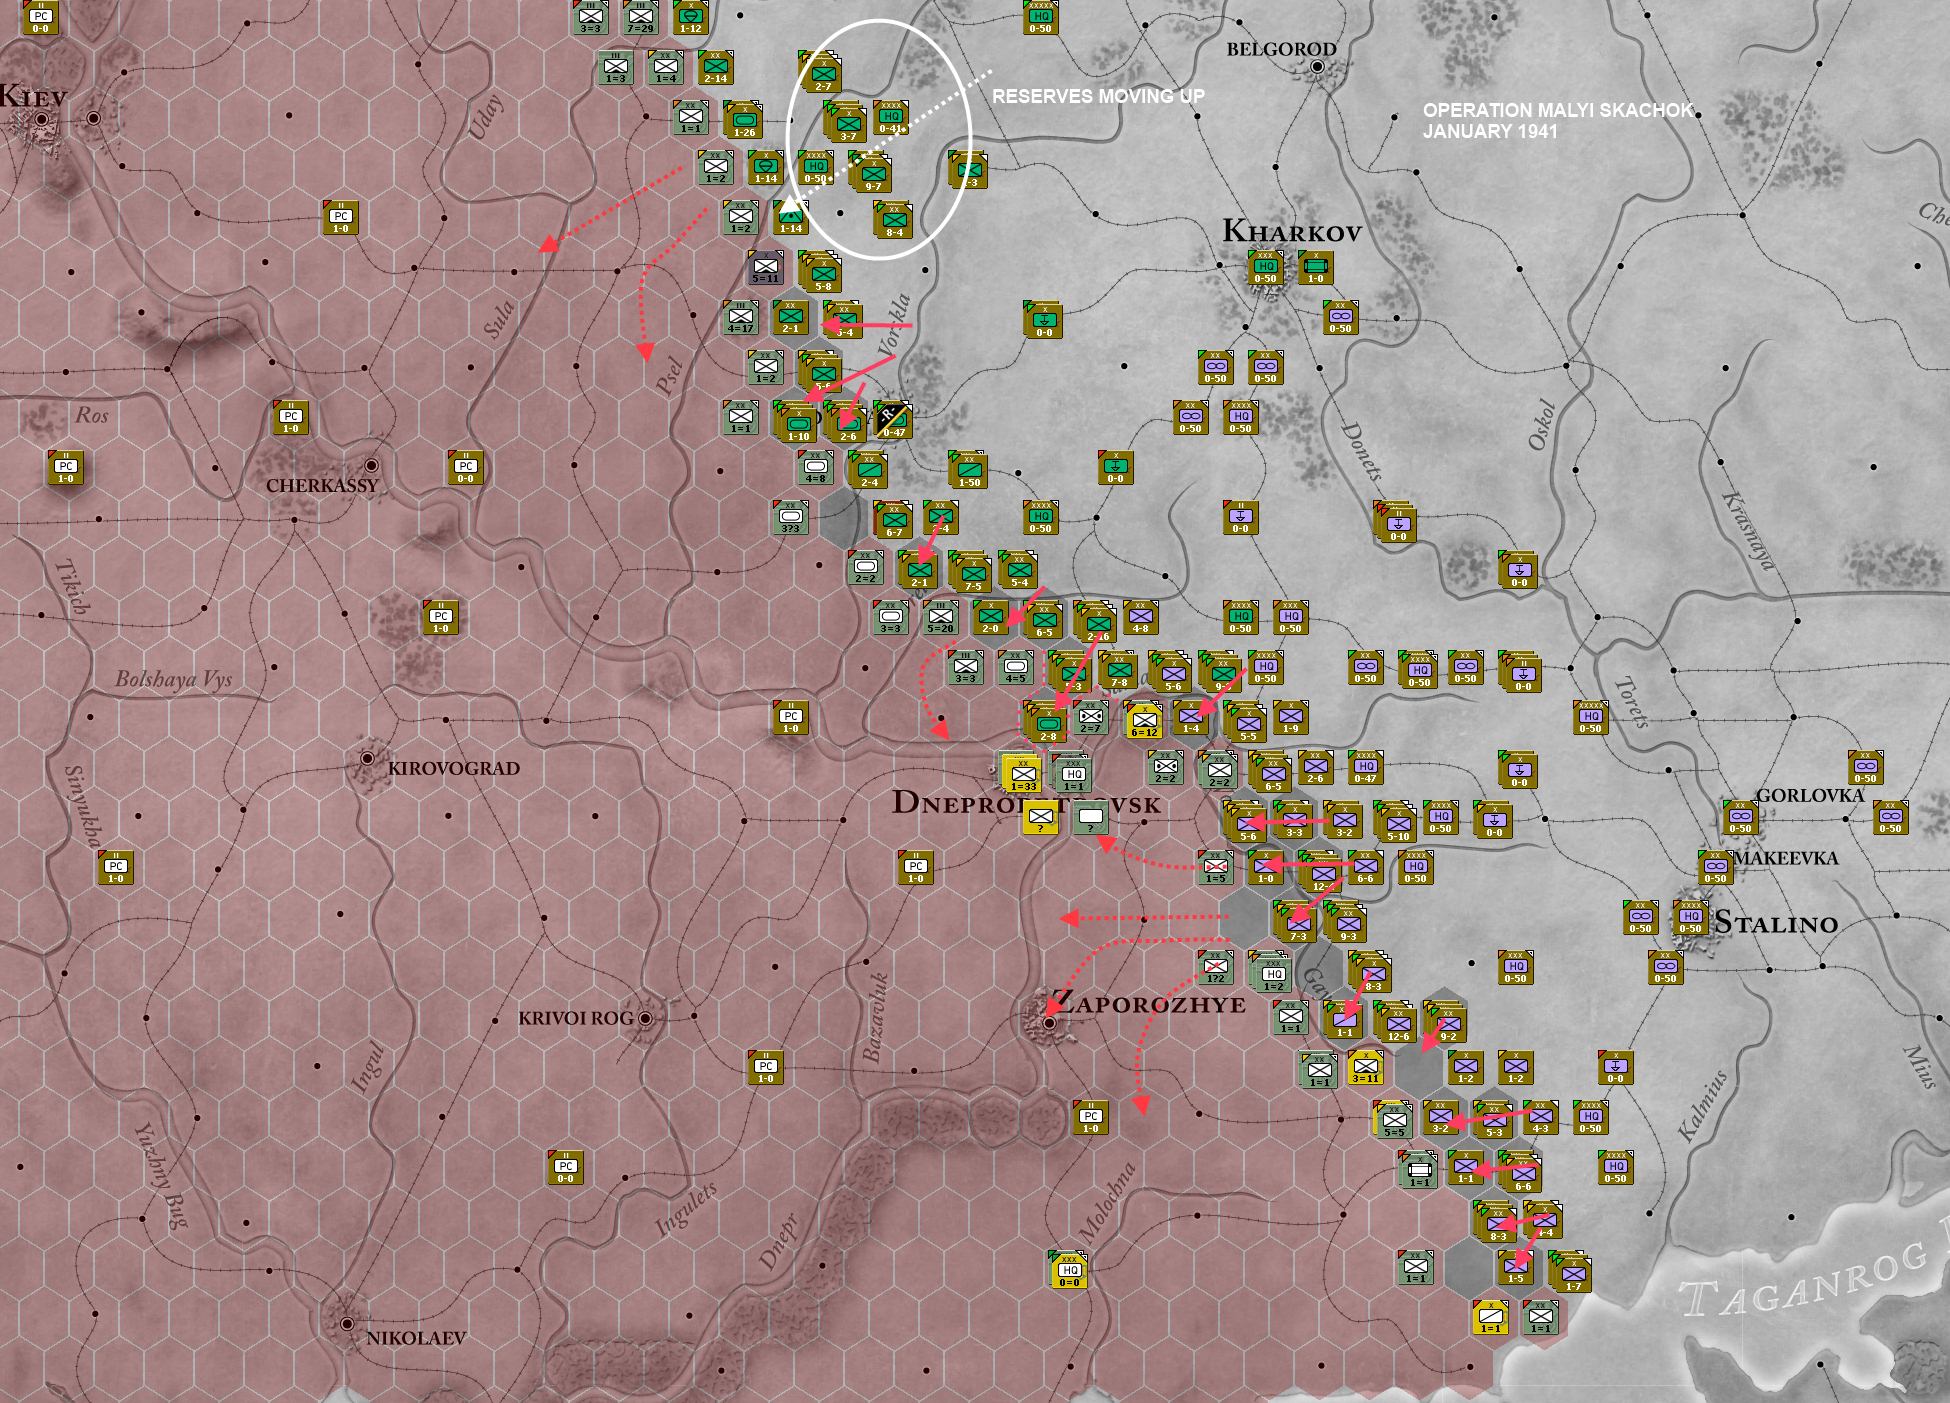Pick the 1=4 German infantry counter
1950x1403 pixels.
click(x=665, y=67)
